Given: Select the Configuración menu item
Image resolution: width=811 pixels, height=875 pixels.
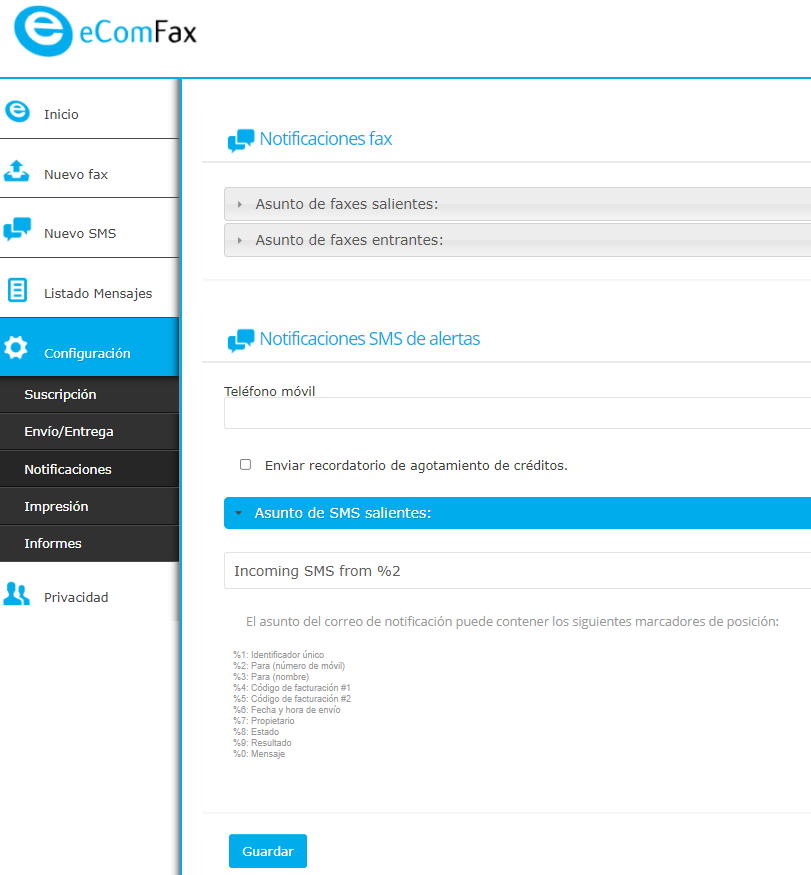Looking at the screenshot, I should pyautogui.click(x=89, y=347).
